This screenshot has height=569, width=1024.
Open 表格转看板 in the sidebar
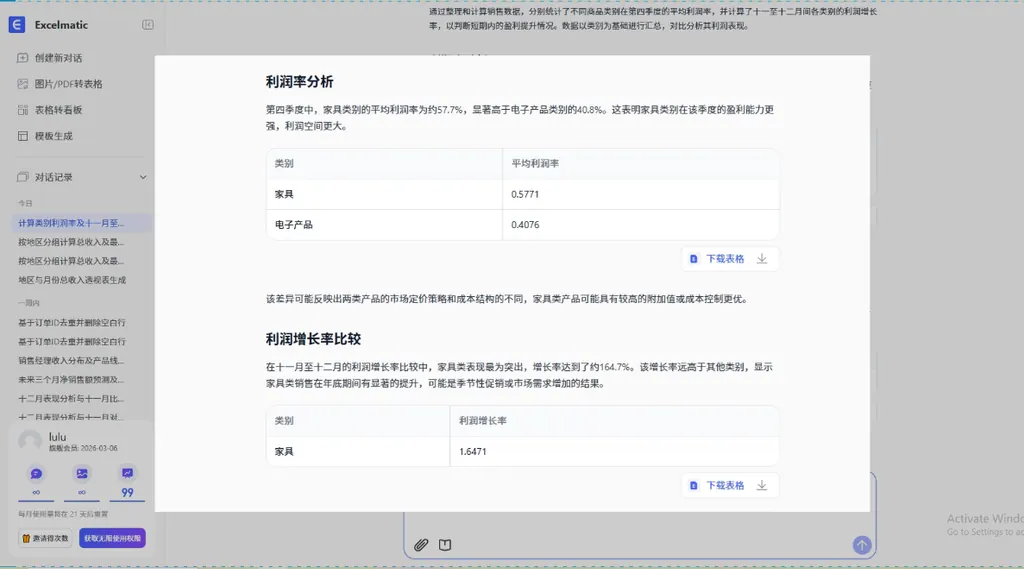(58, 110)
